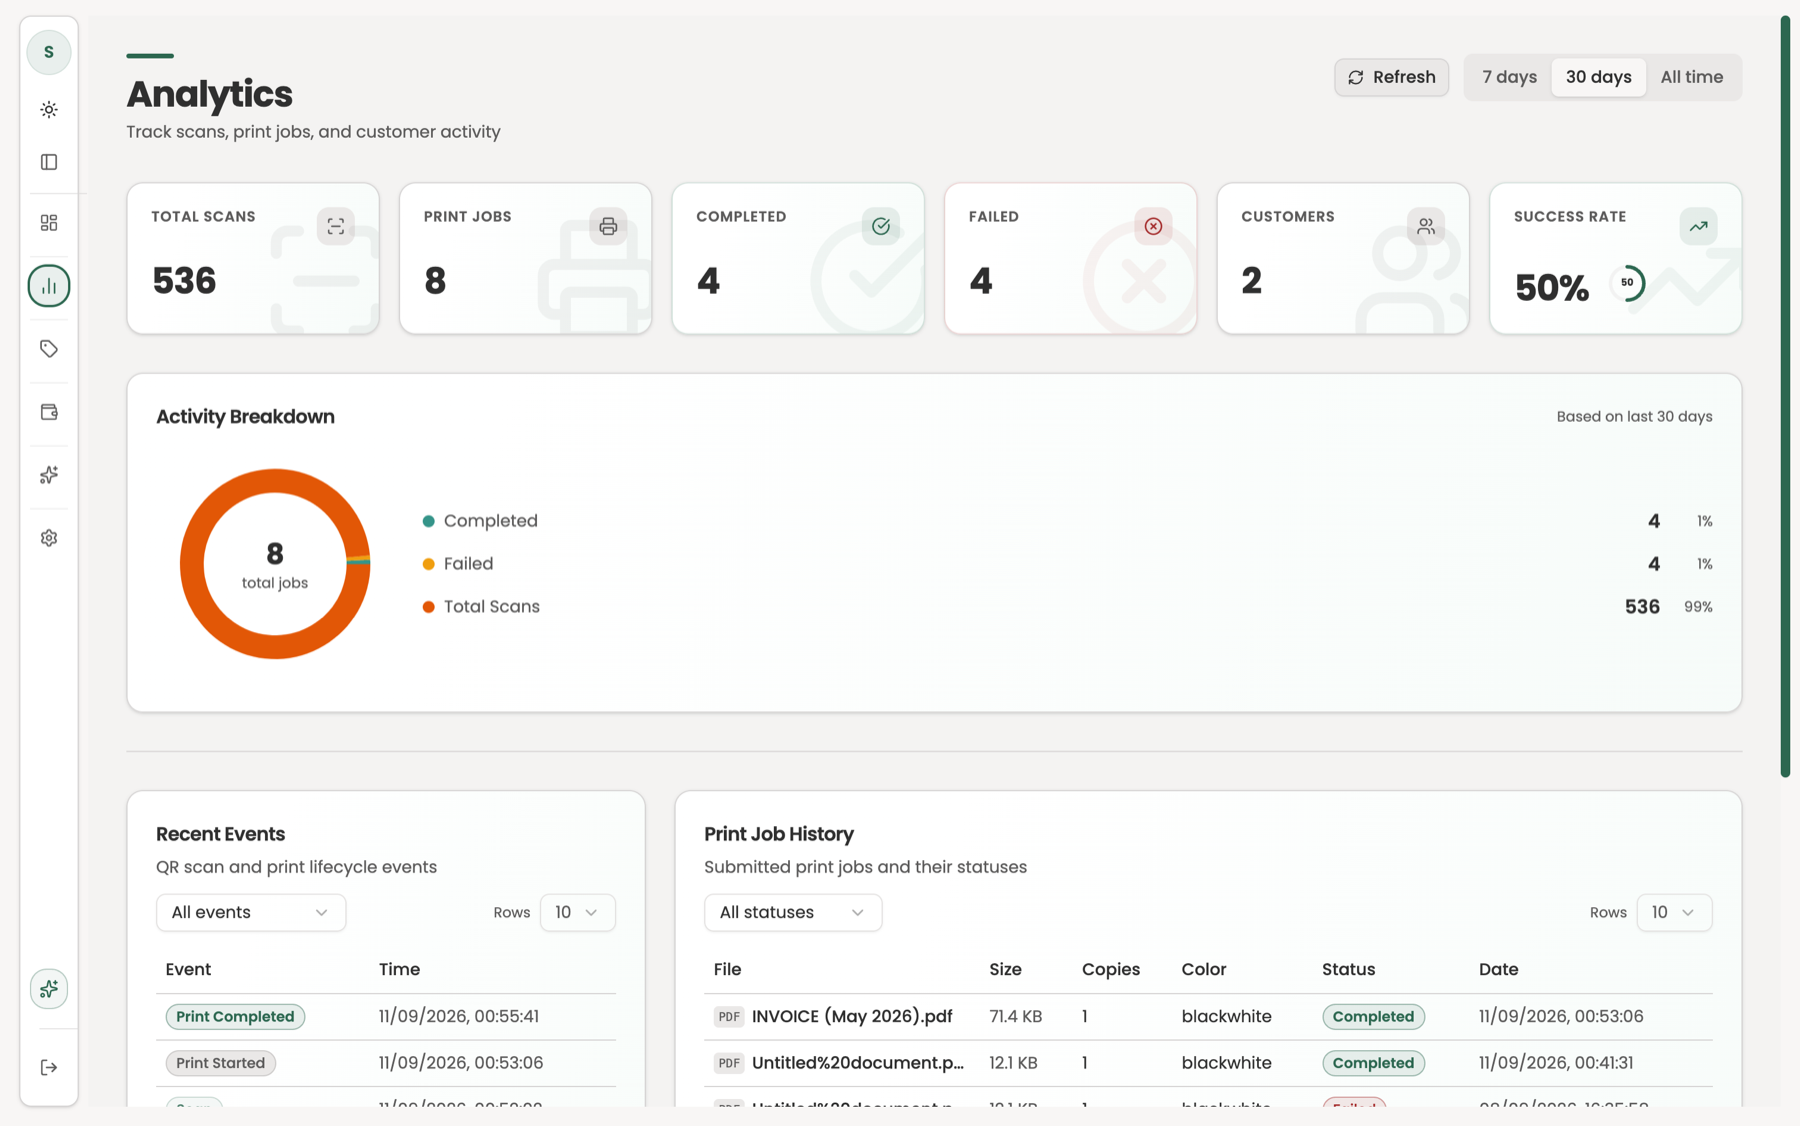Click PDF icon on 12.1 KB Completed row
Image resolution: width=1800 pixels, height=1126 pixels.
(x=729, y=1063)
